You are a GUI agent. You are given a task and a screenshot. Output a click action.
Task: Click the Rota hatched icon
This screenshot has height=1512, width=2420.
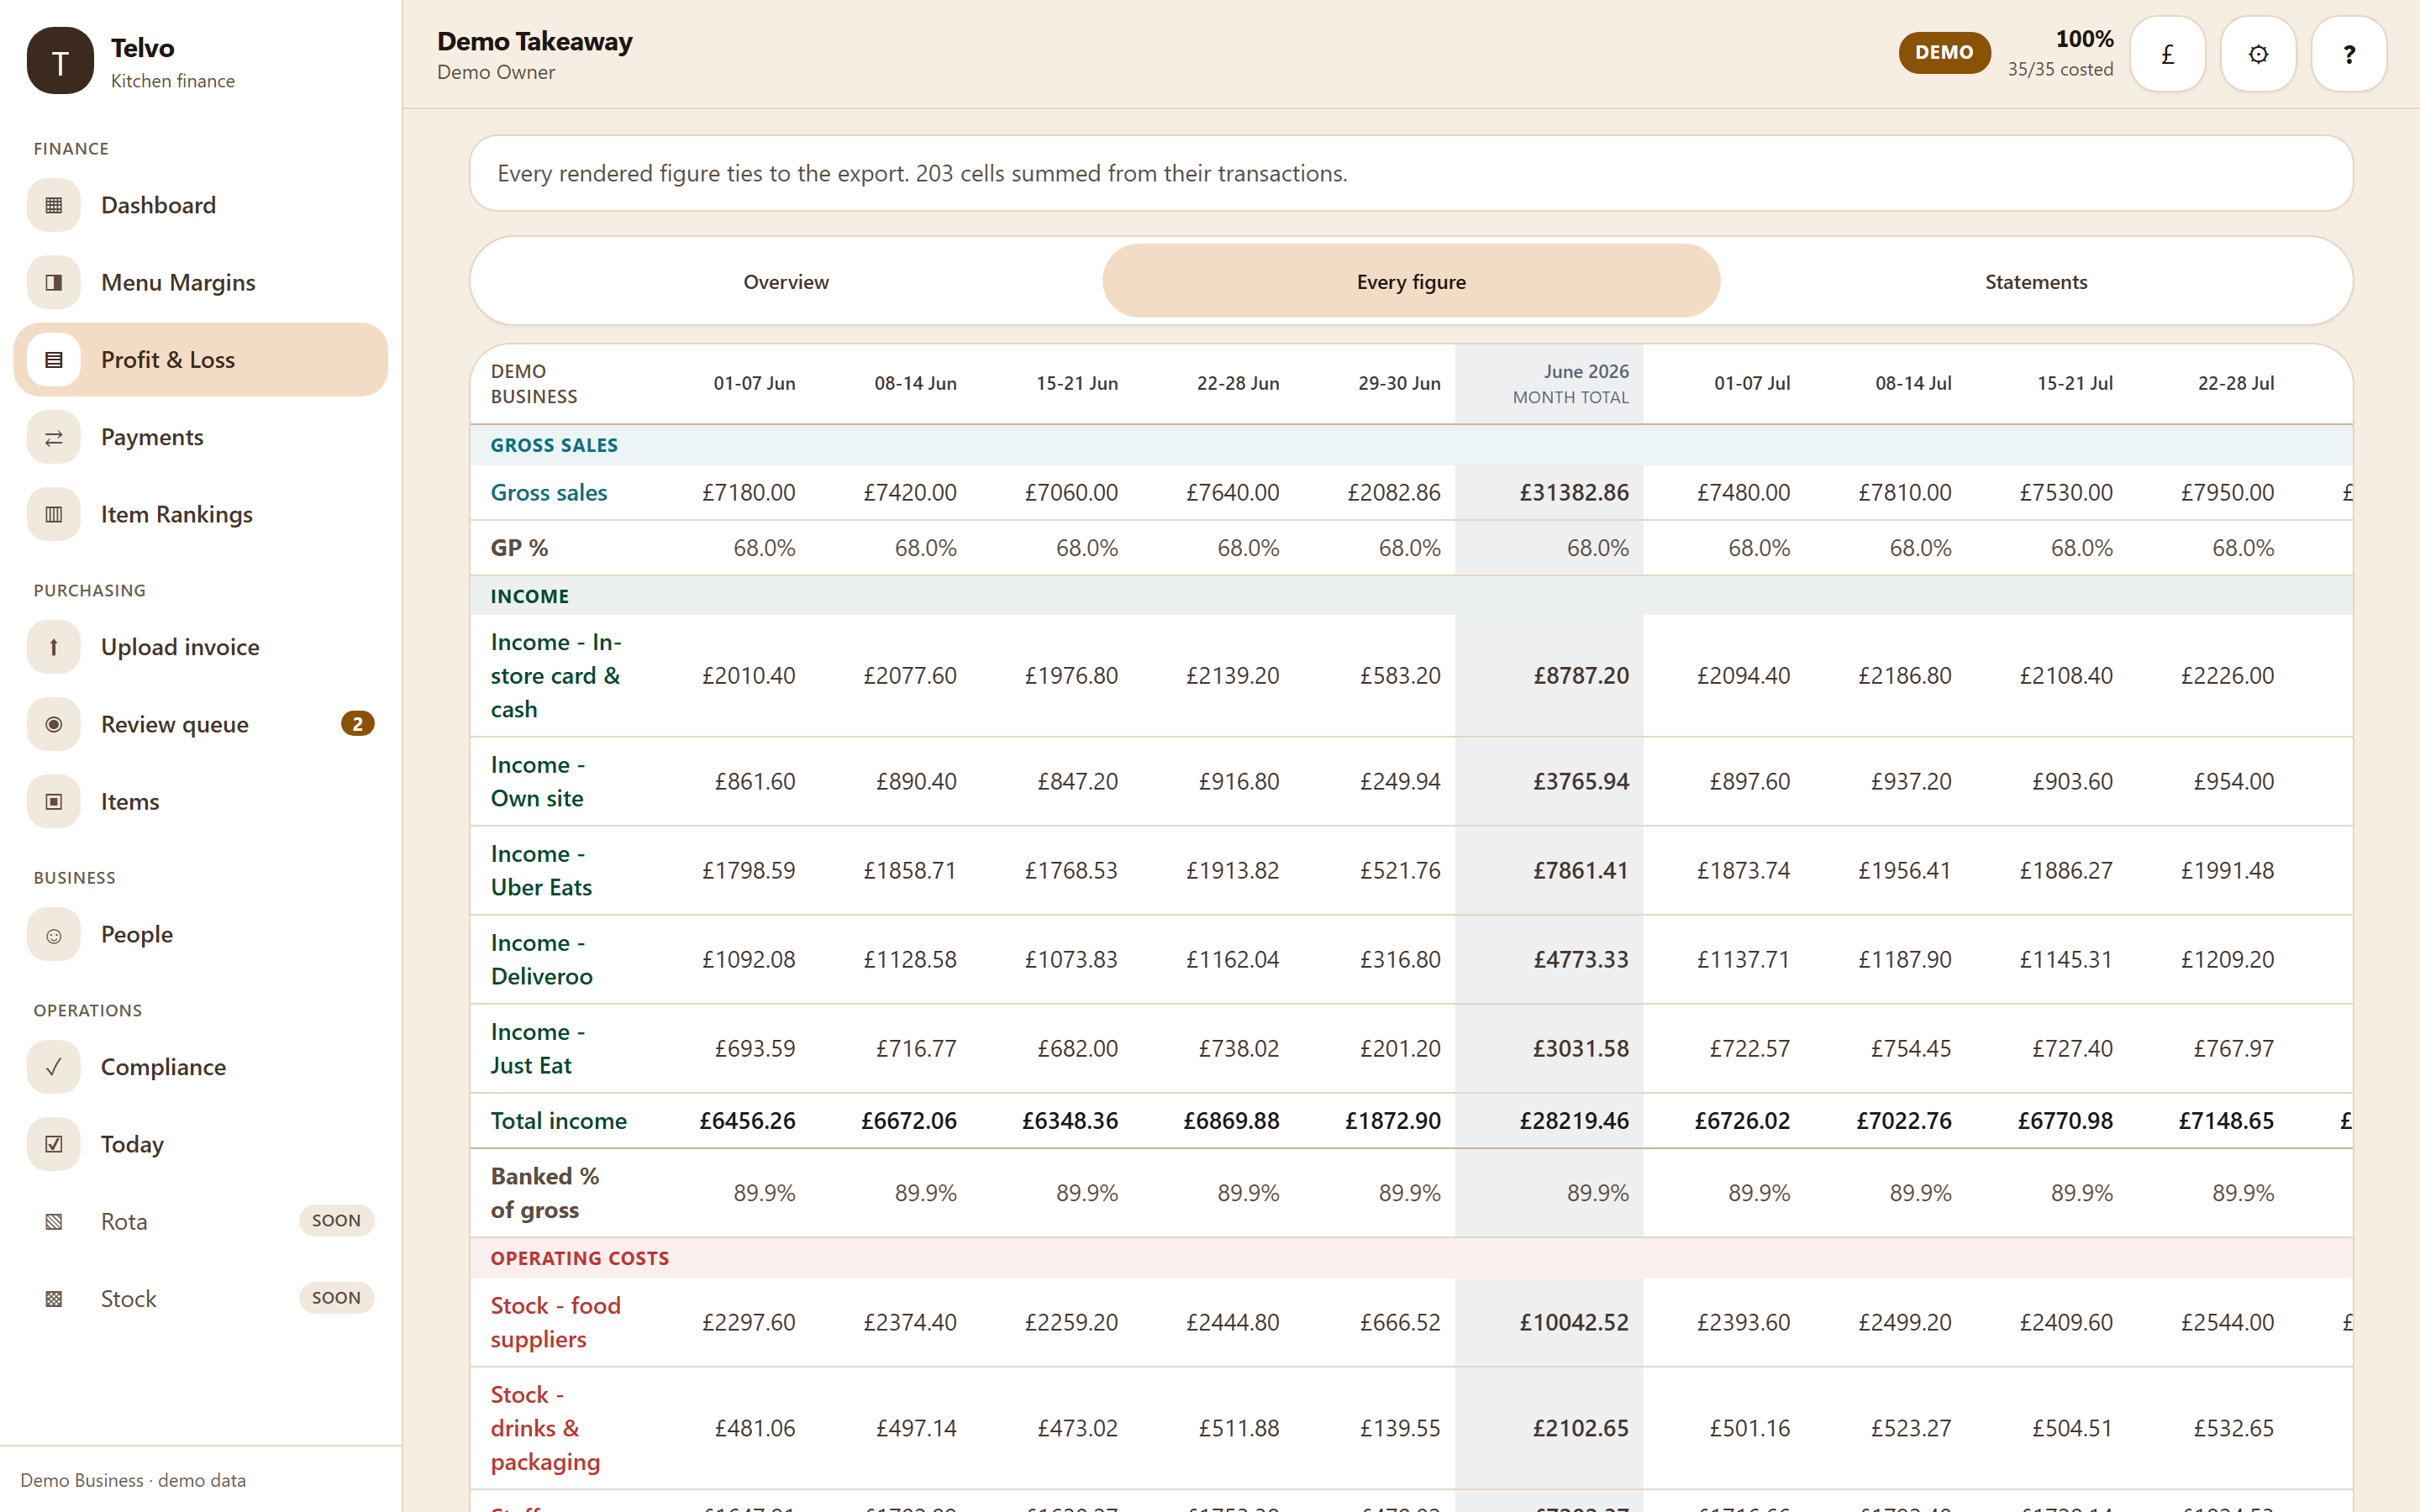click(54, 1221)
